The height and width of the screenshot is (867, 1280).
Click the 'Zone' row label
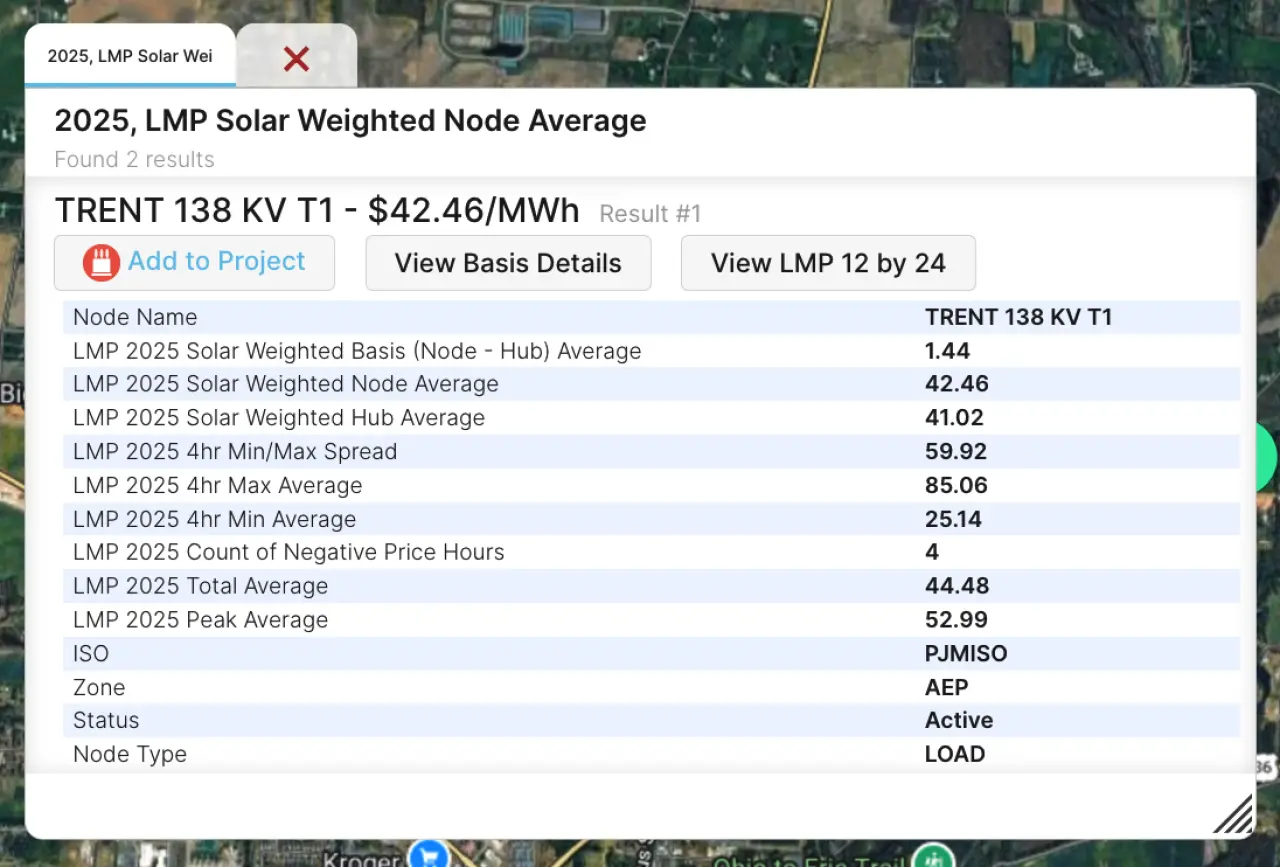click(99, 688)
